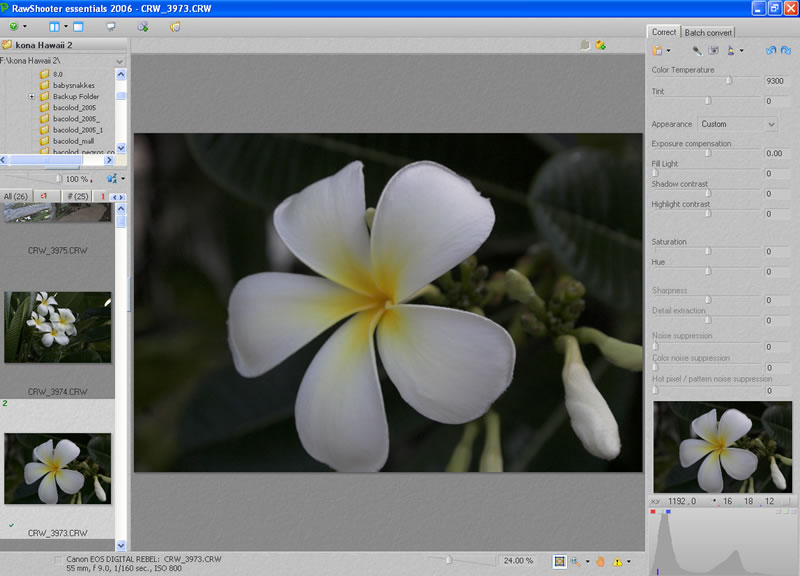800x576 pixels.
Task: Click the white balance eyedropper tool
Action: pyautogui.click(x=696, y=50)
